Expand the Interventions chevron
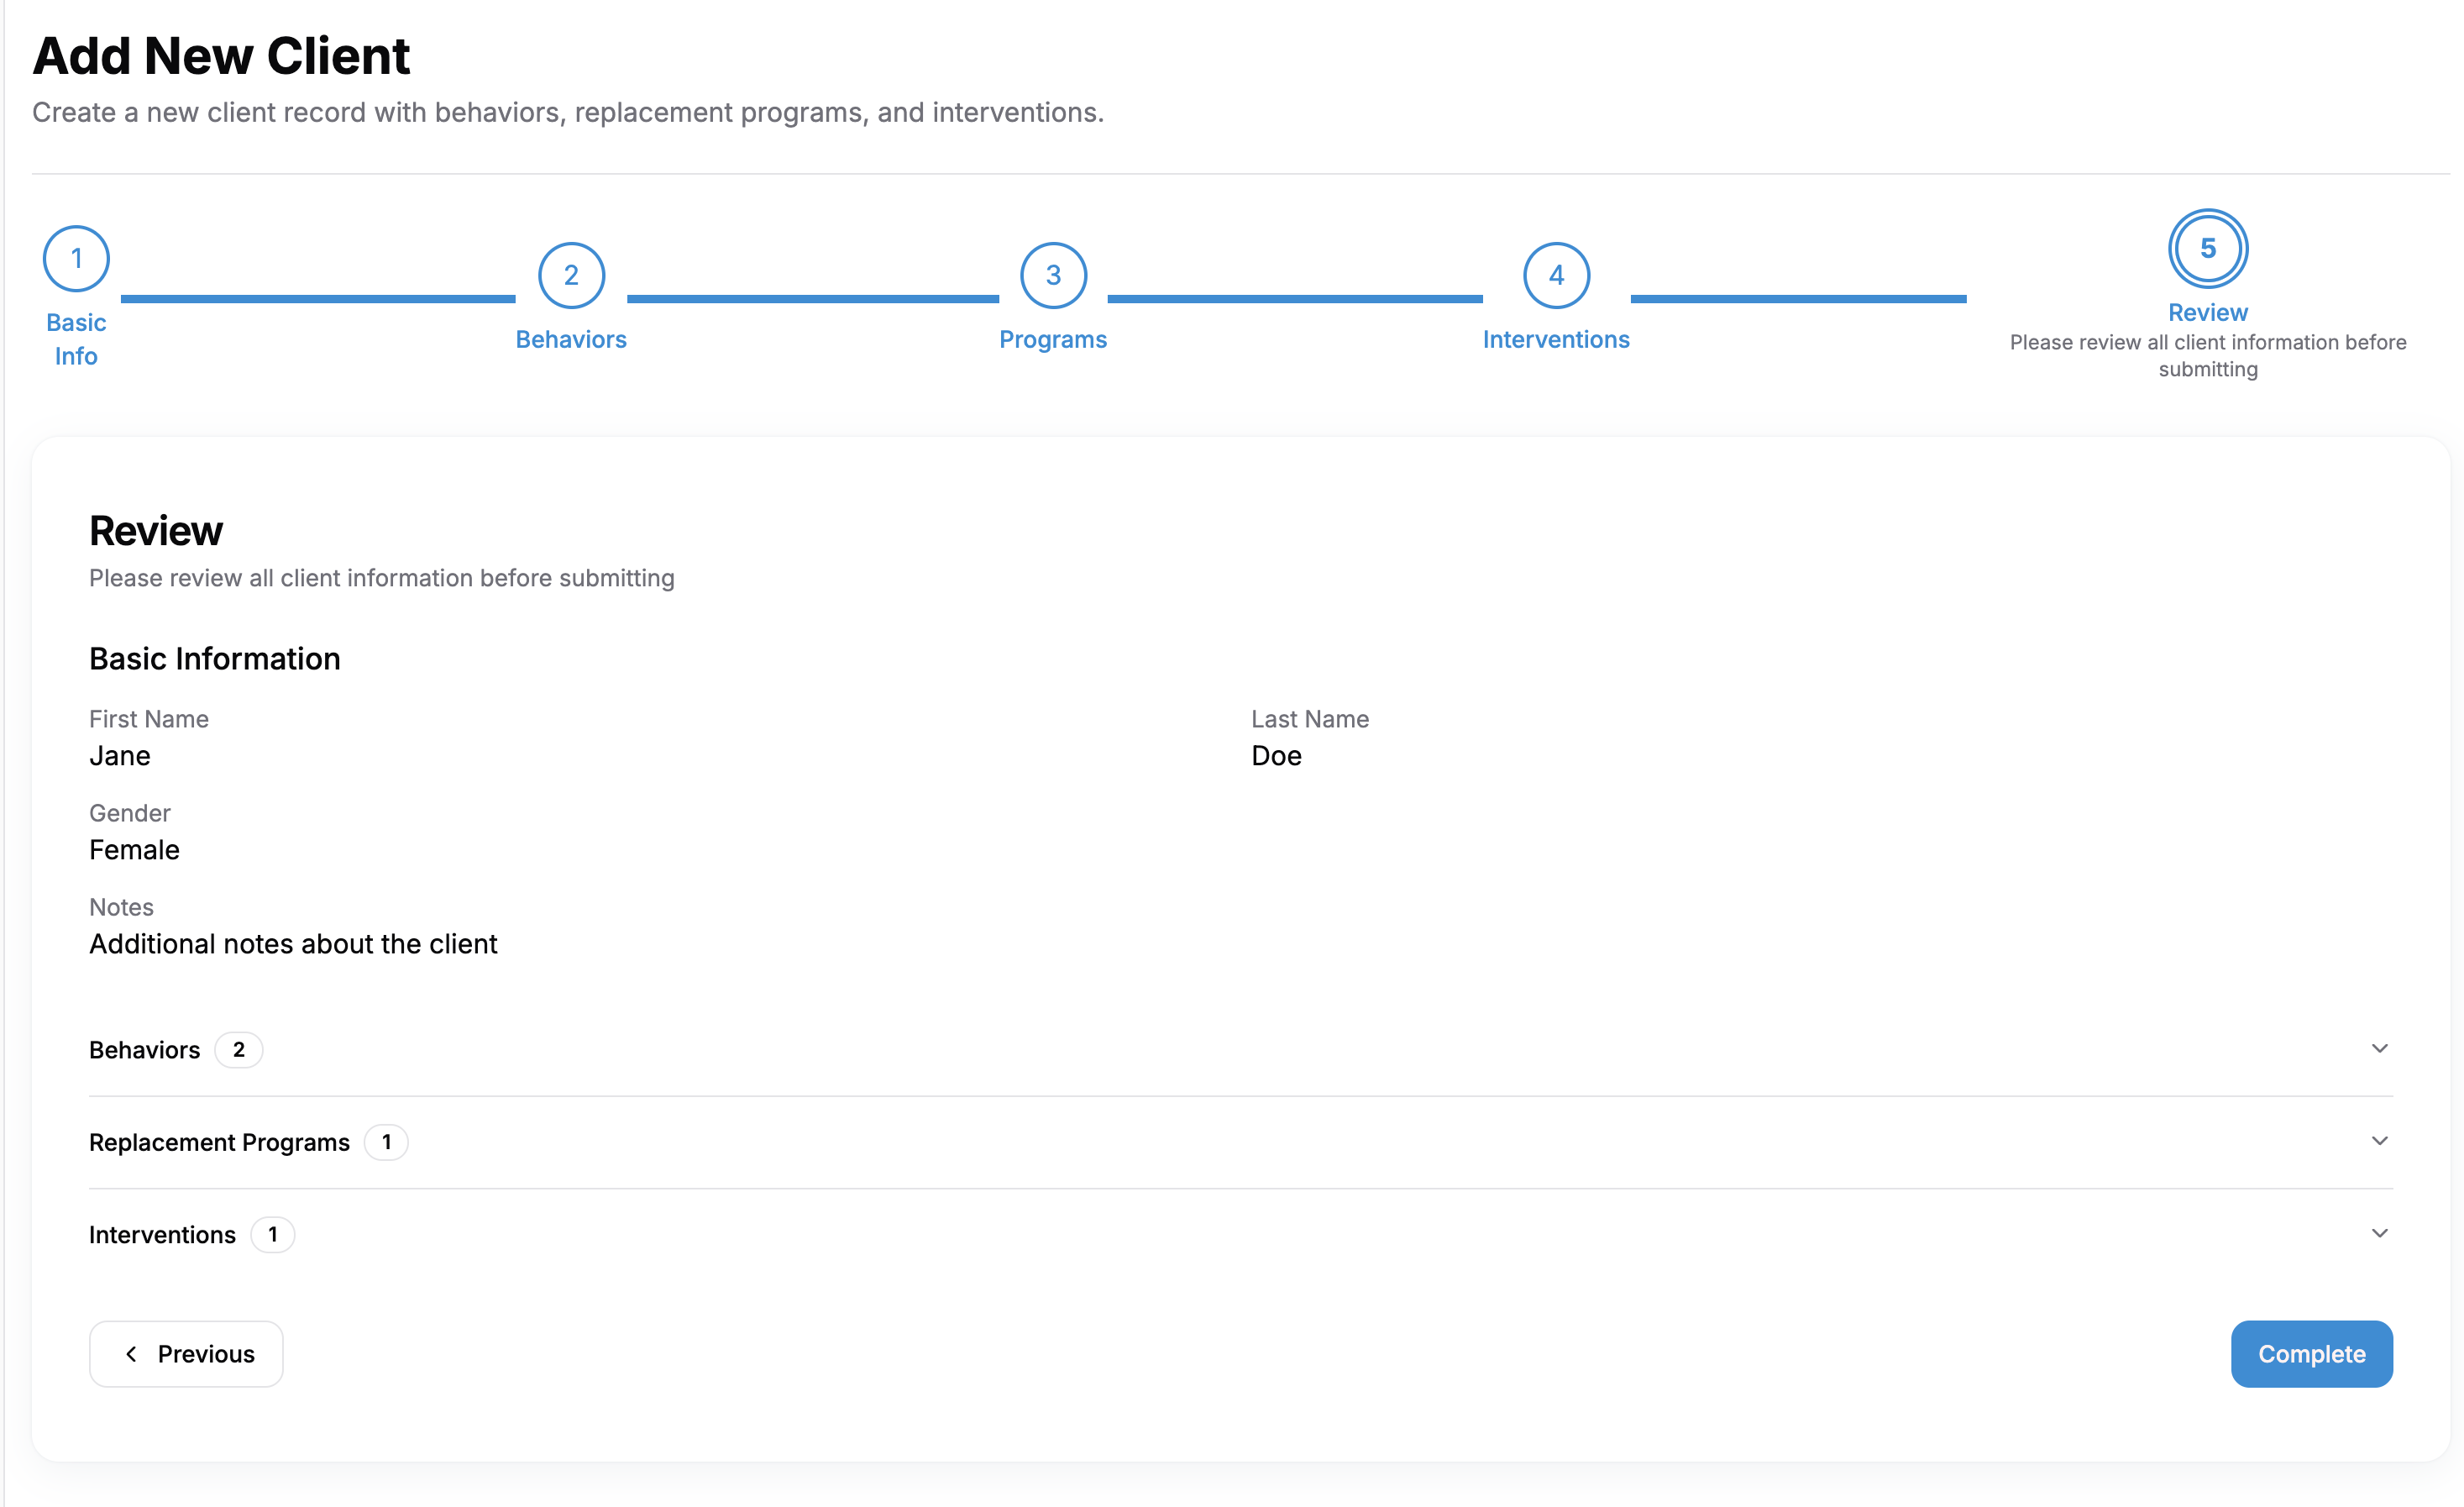The width and height of the screenshot is (2464, 1507). coord(2379,1233)
